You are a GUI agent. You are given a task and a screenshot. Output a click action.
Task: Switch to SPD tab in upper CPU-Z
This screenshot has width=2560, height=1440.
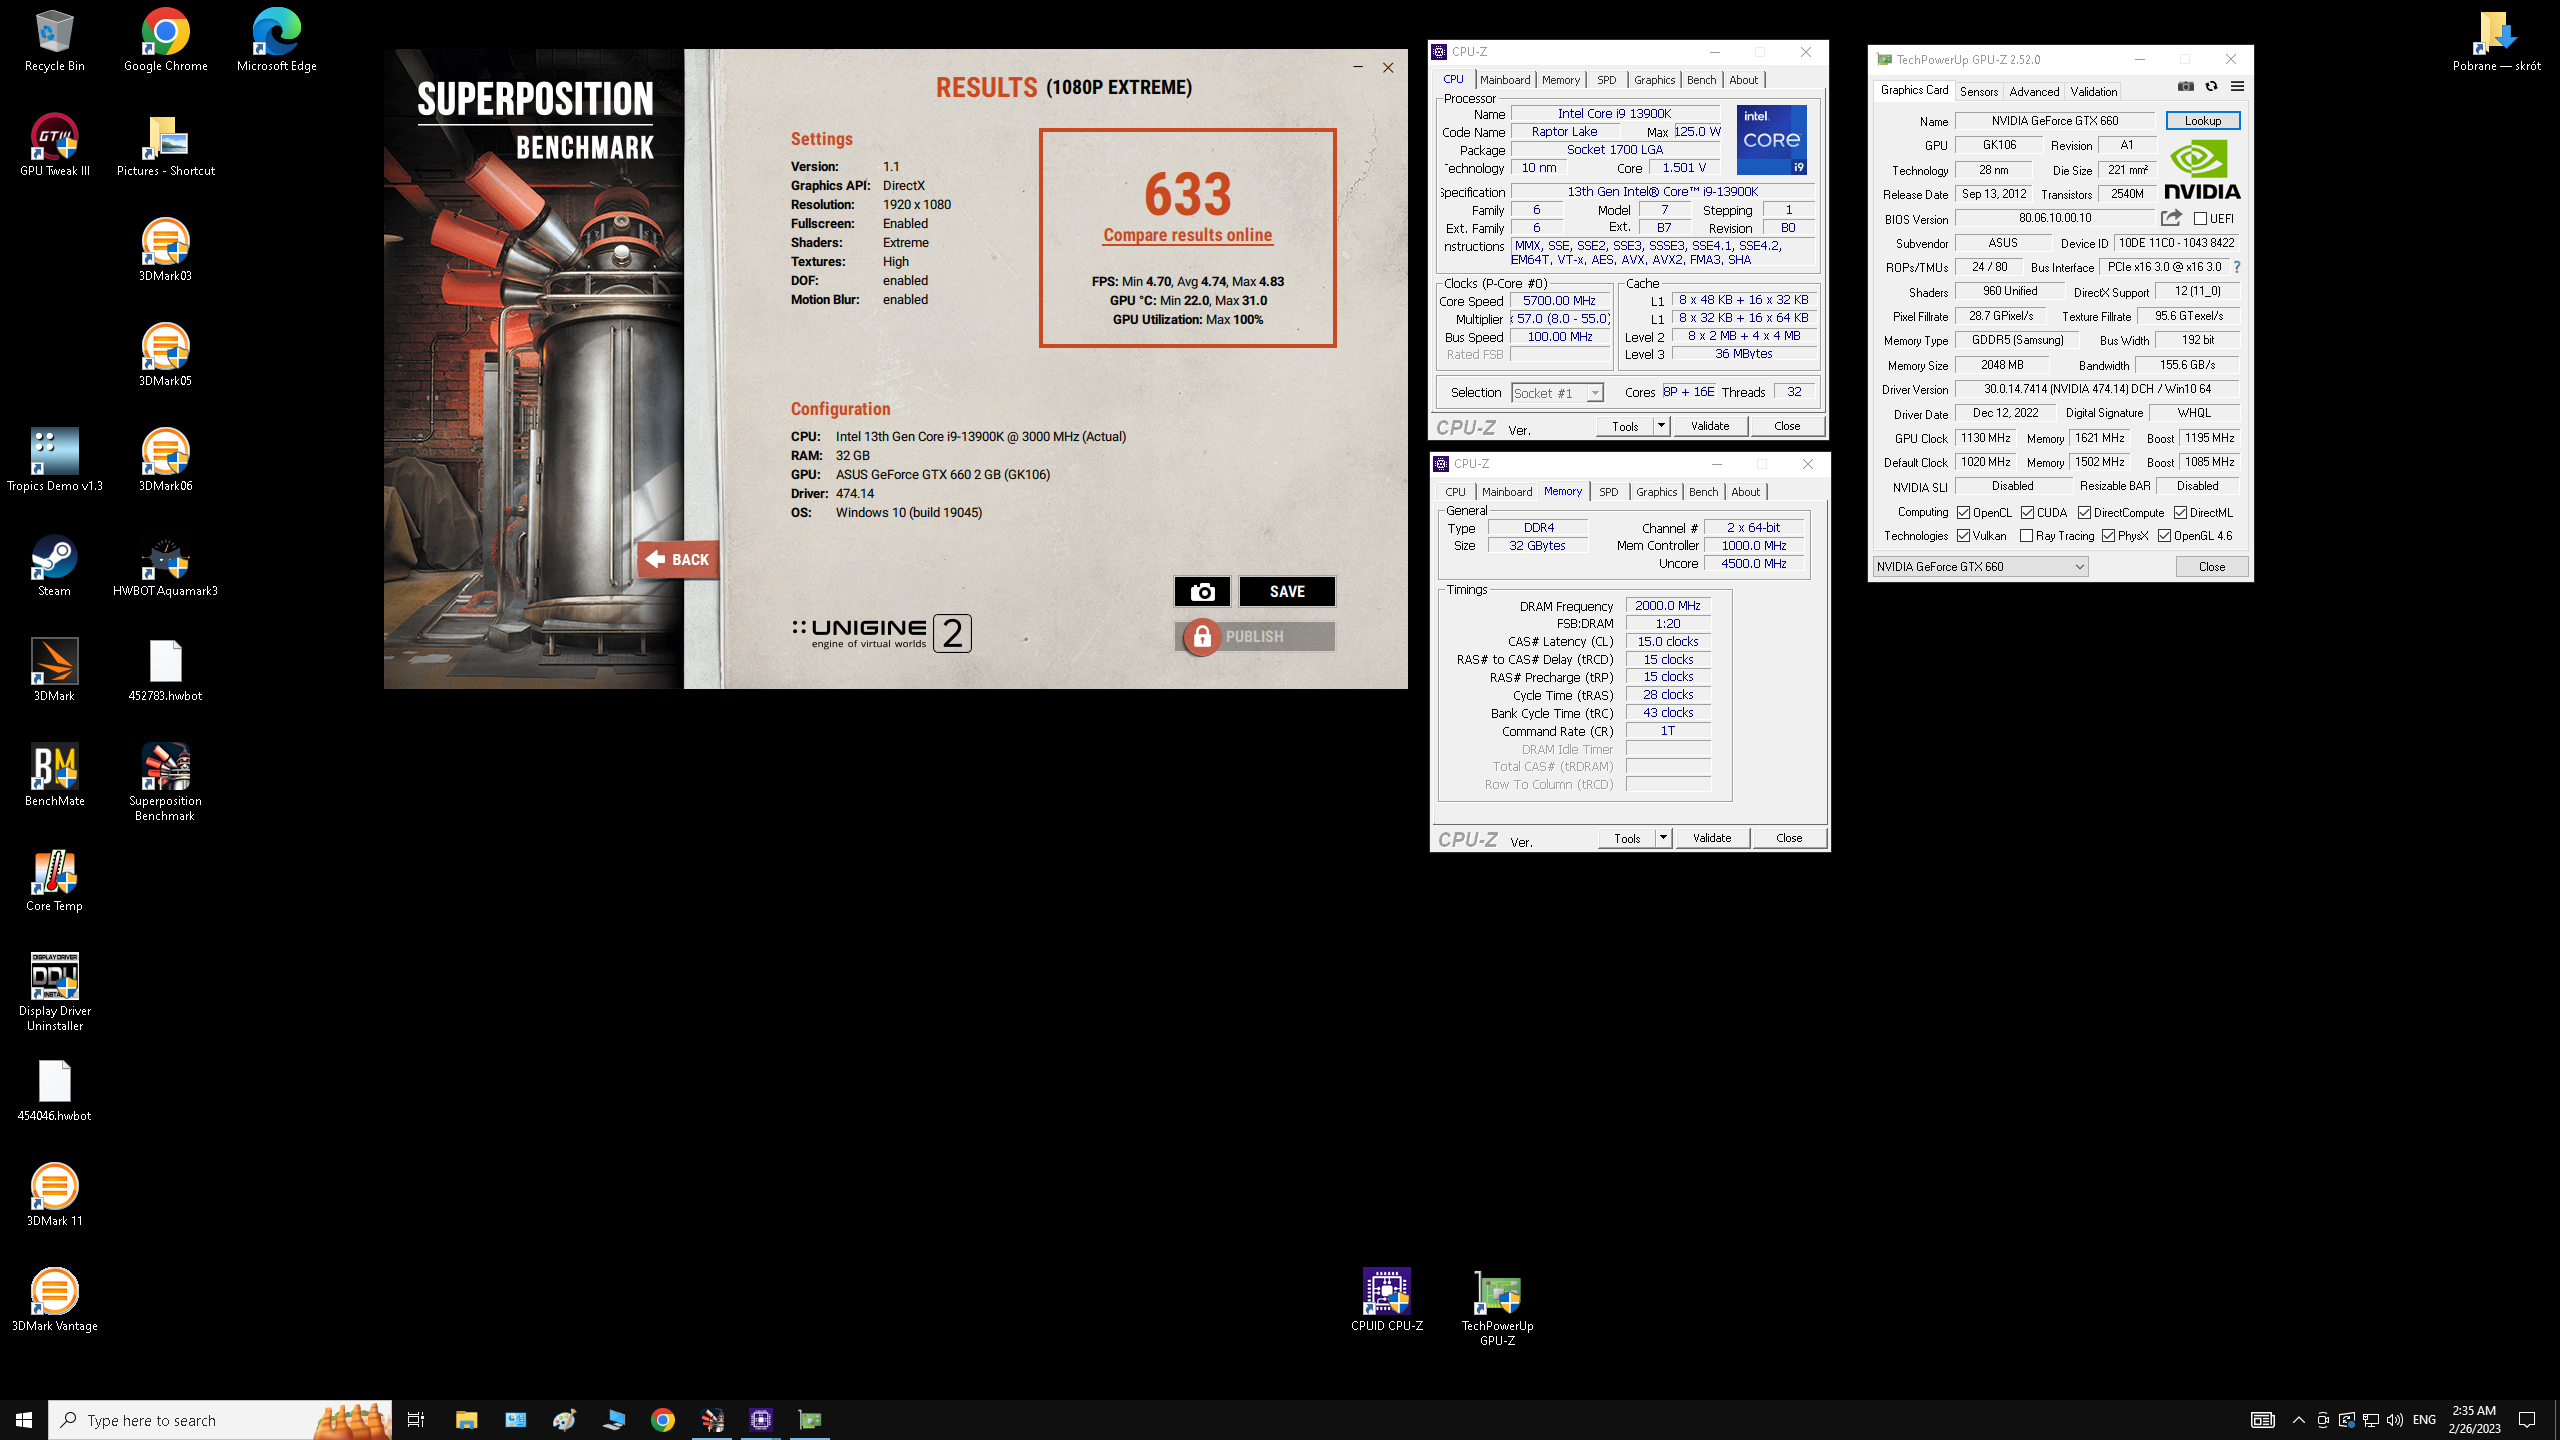pyautogui.click(x=1606, y=80)
